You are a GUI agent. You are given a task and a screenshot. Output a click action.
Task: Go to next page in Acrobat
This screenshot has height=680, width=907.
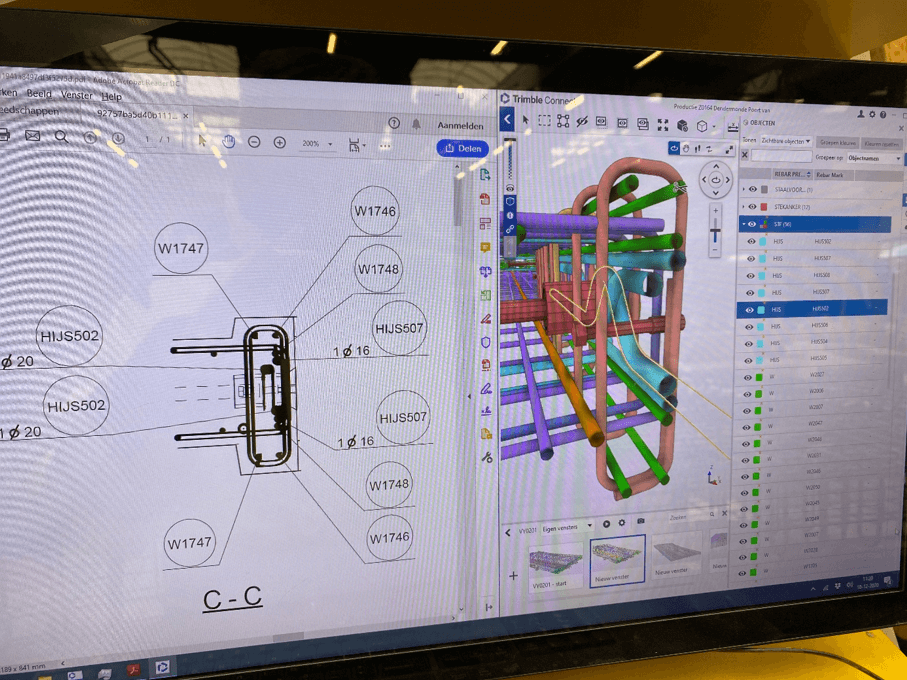[x=118, y=138]
